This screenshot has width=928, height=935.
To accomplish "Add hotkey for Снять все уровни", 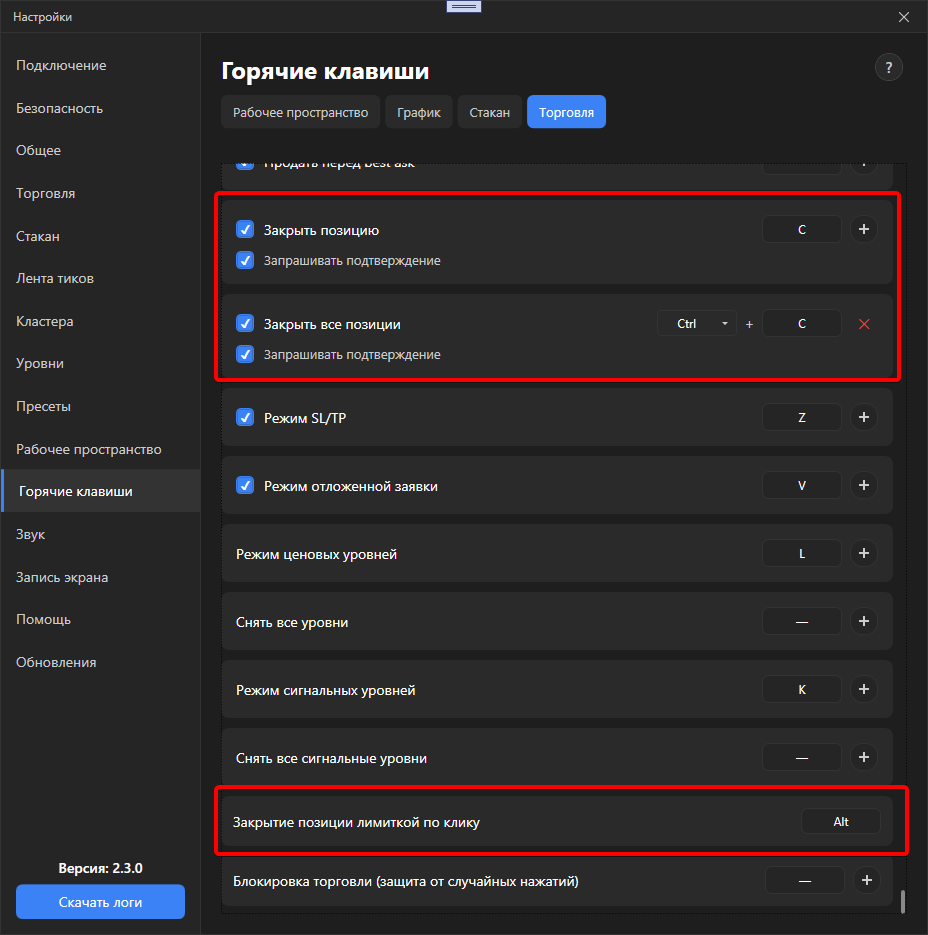I will tap(864, 621).
